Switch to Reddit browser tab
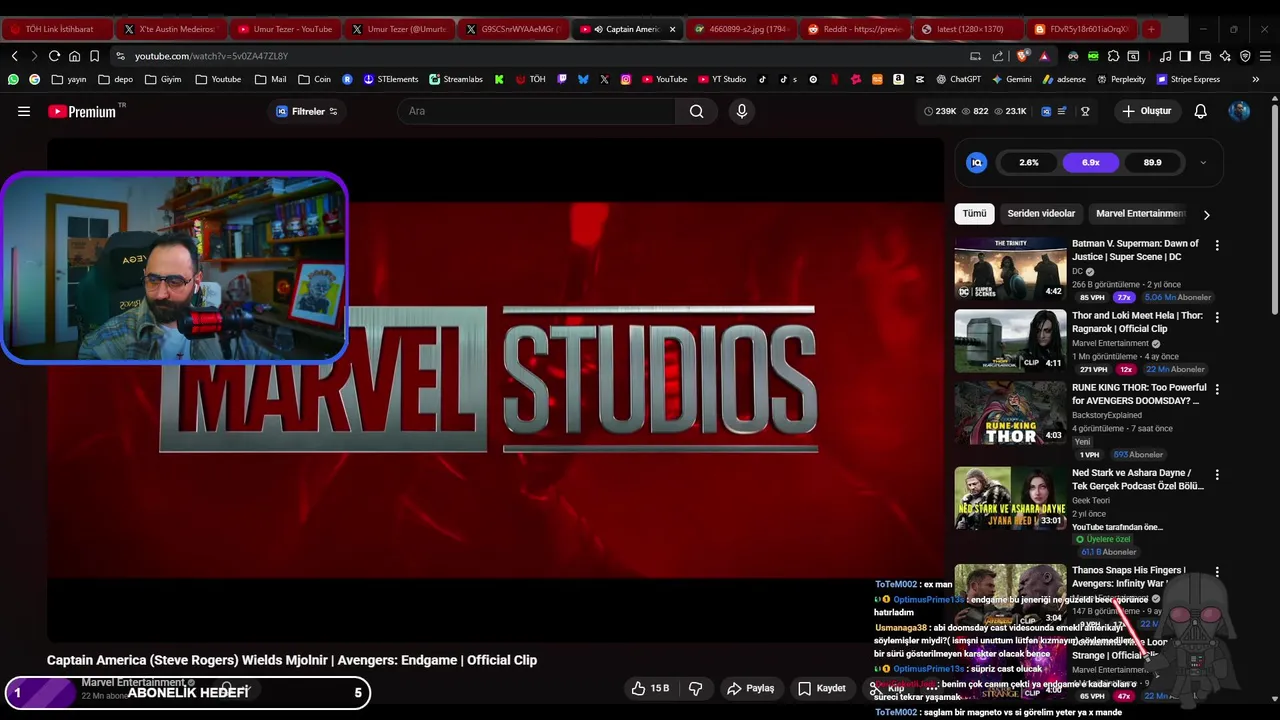Viewport: 1280px width, 720px height. coord(856,29)
